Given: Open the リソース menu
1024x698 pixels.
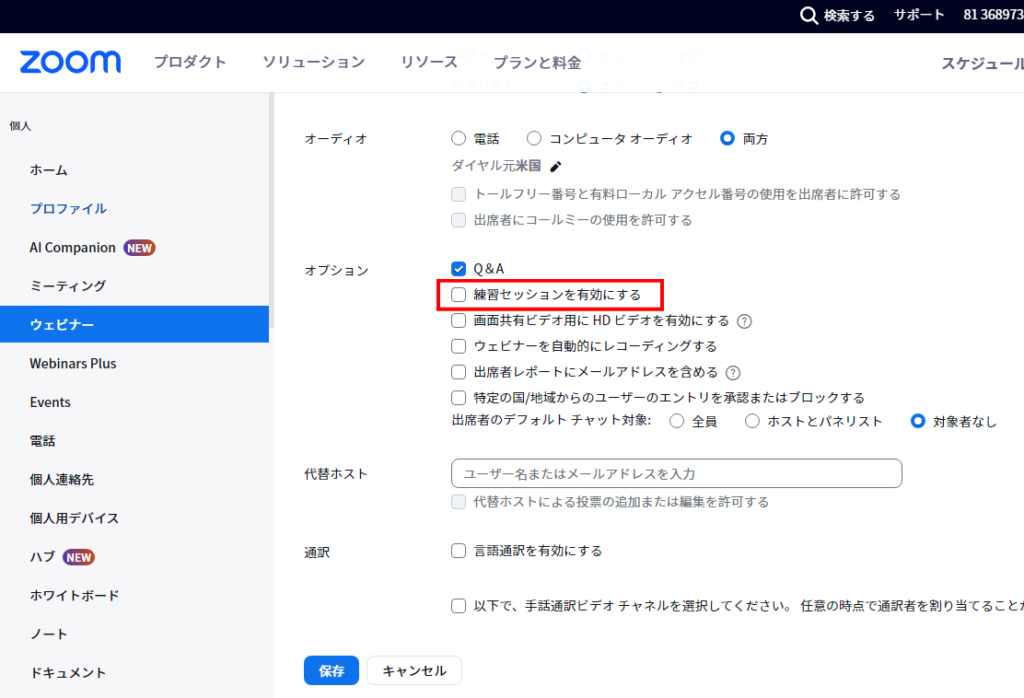Looking at the screenshot, I should coord(429,62).
